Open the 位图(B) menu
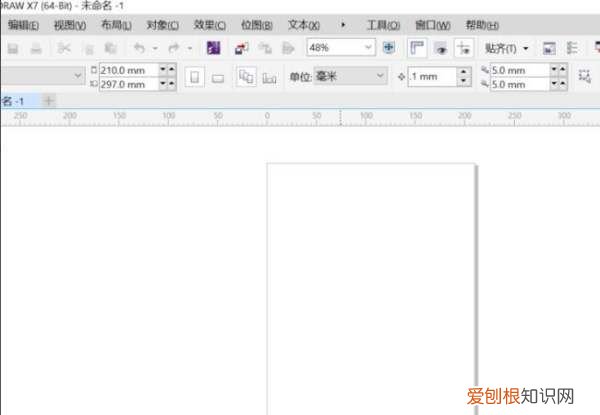Screen dimensions: 600x415 (257, 24)
